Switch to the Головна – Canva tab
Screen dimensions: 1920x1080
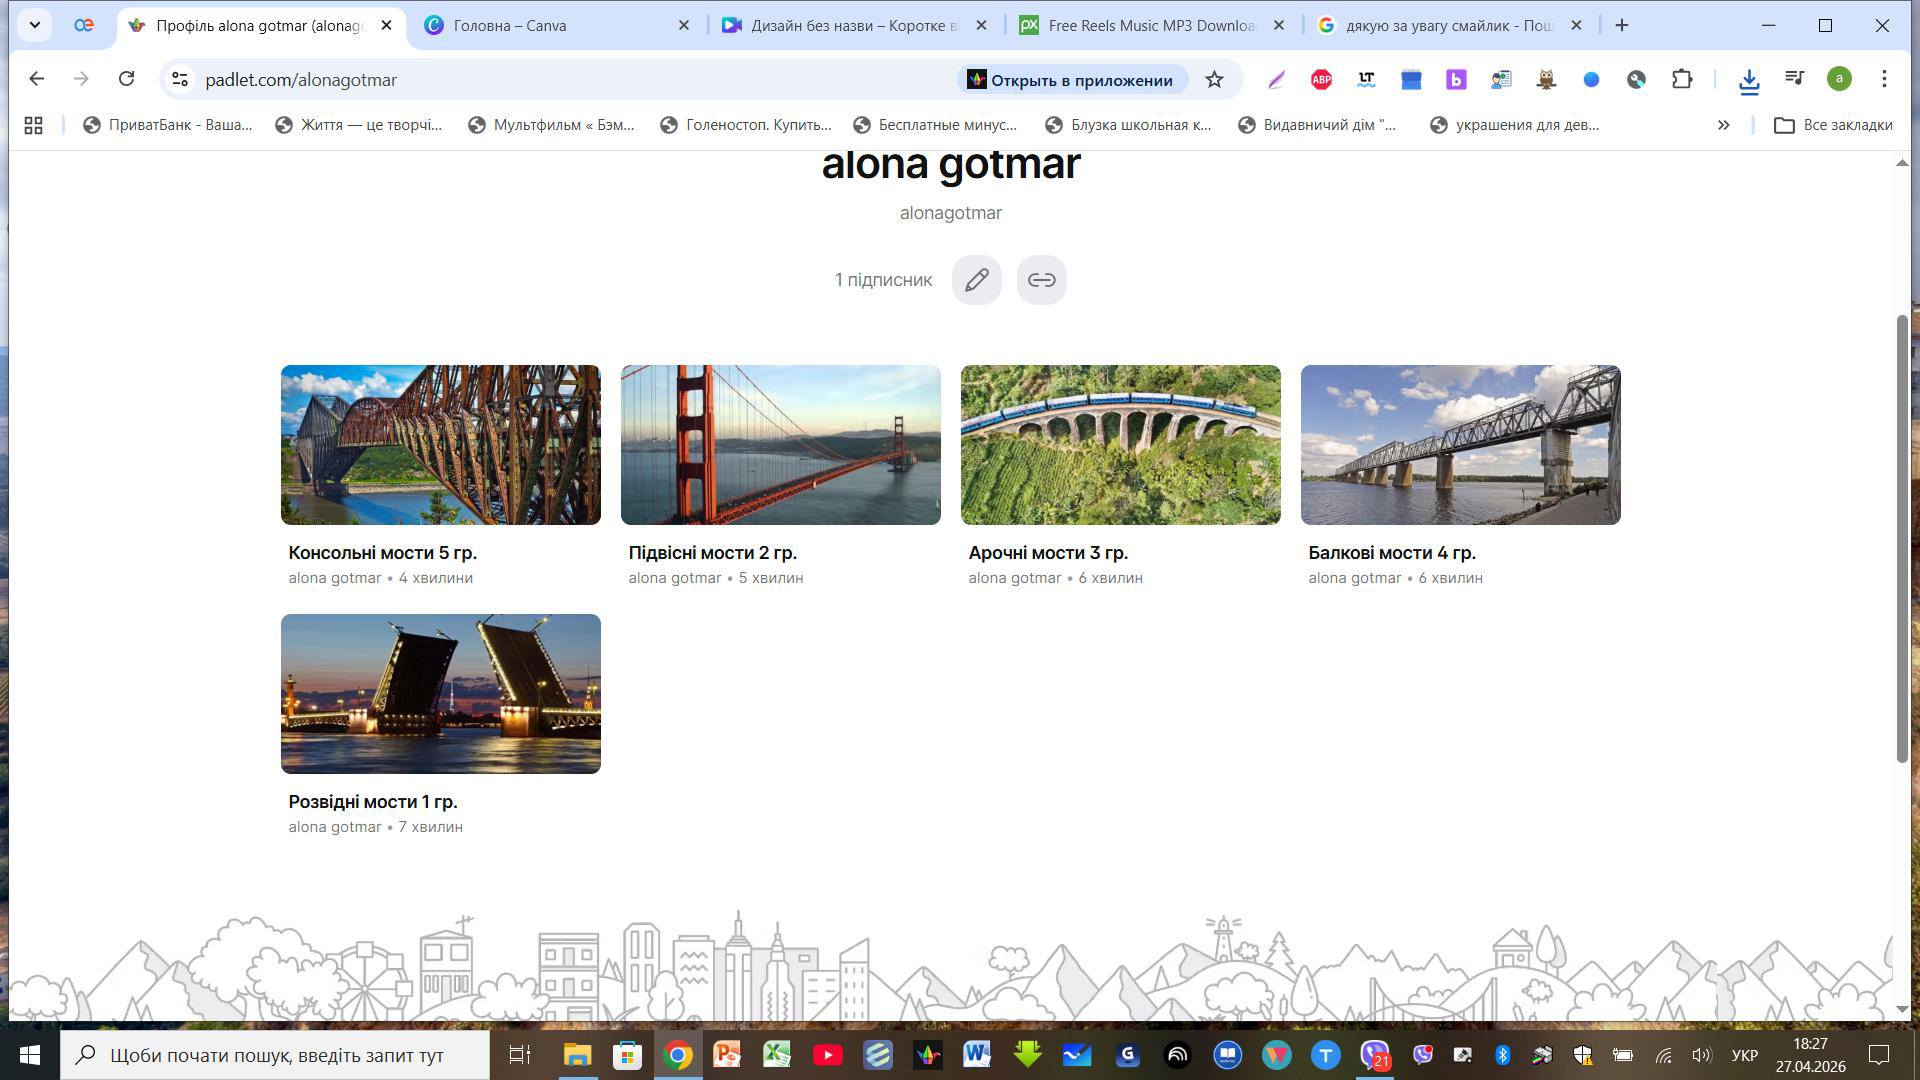(557, 26)
